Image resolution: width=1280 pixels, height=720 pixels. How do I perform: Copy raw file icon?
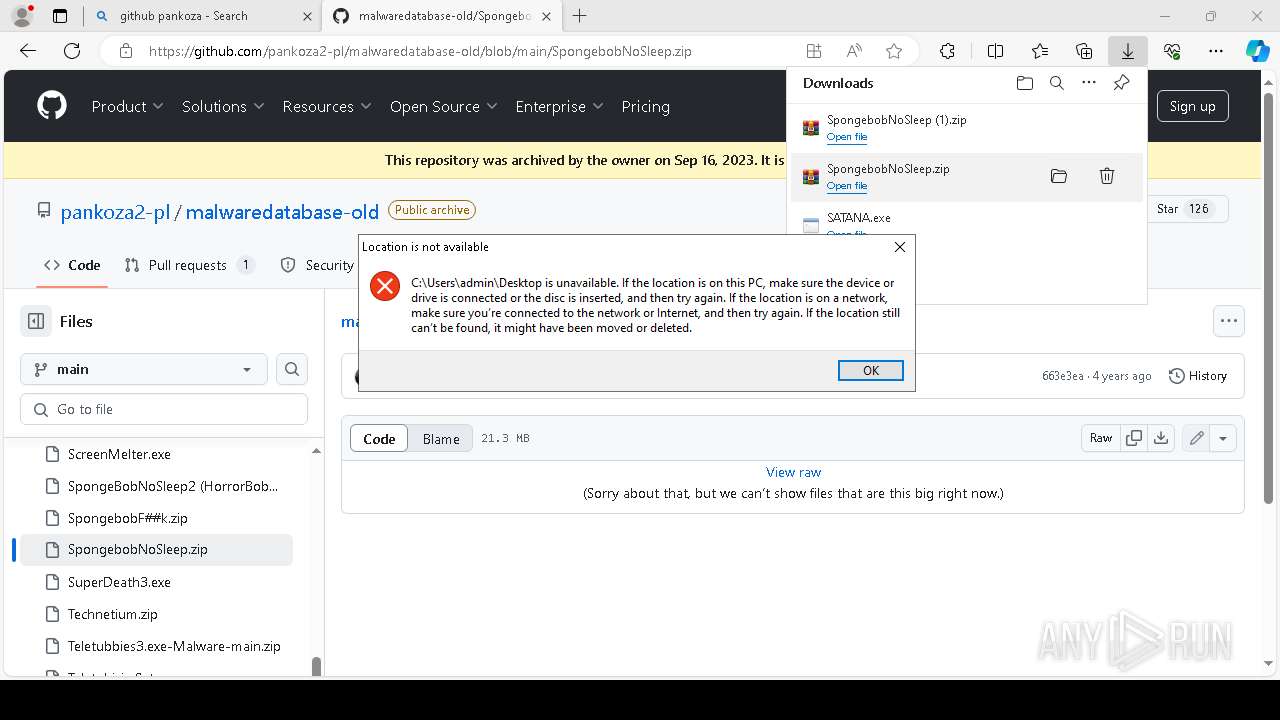click(1134, 438)
